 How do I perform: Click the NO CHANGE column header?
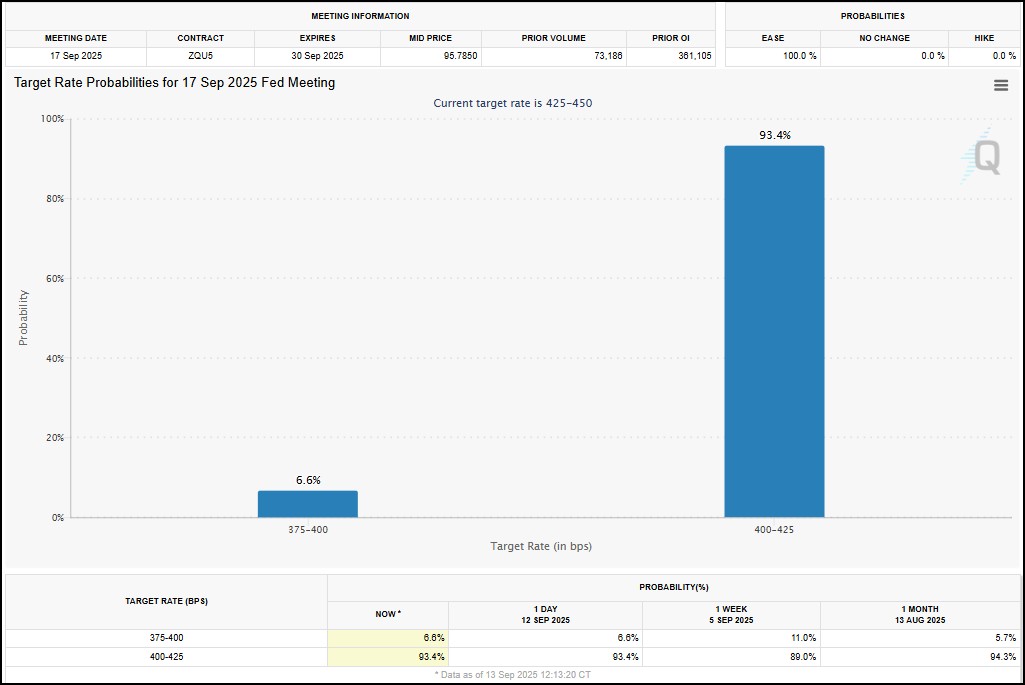pos(884,38)
